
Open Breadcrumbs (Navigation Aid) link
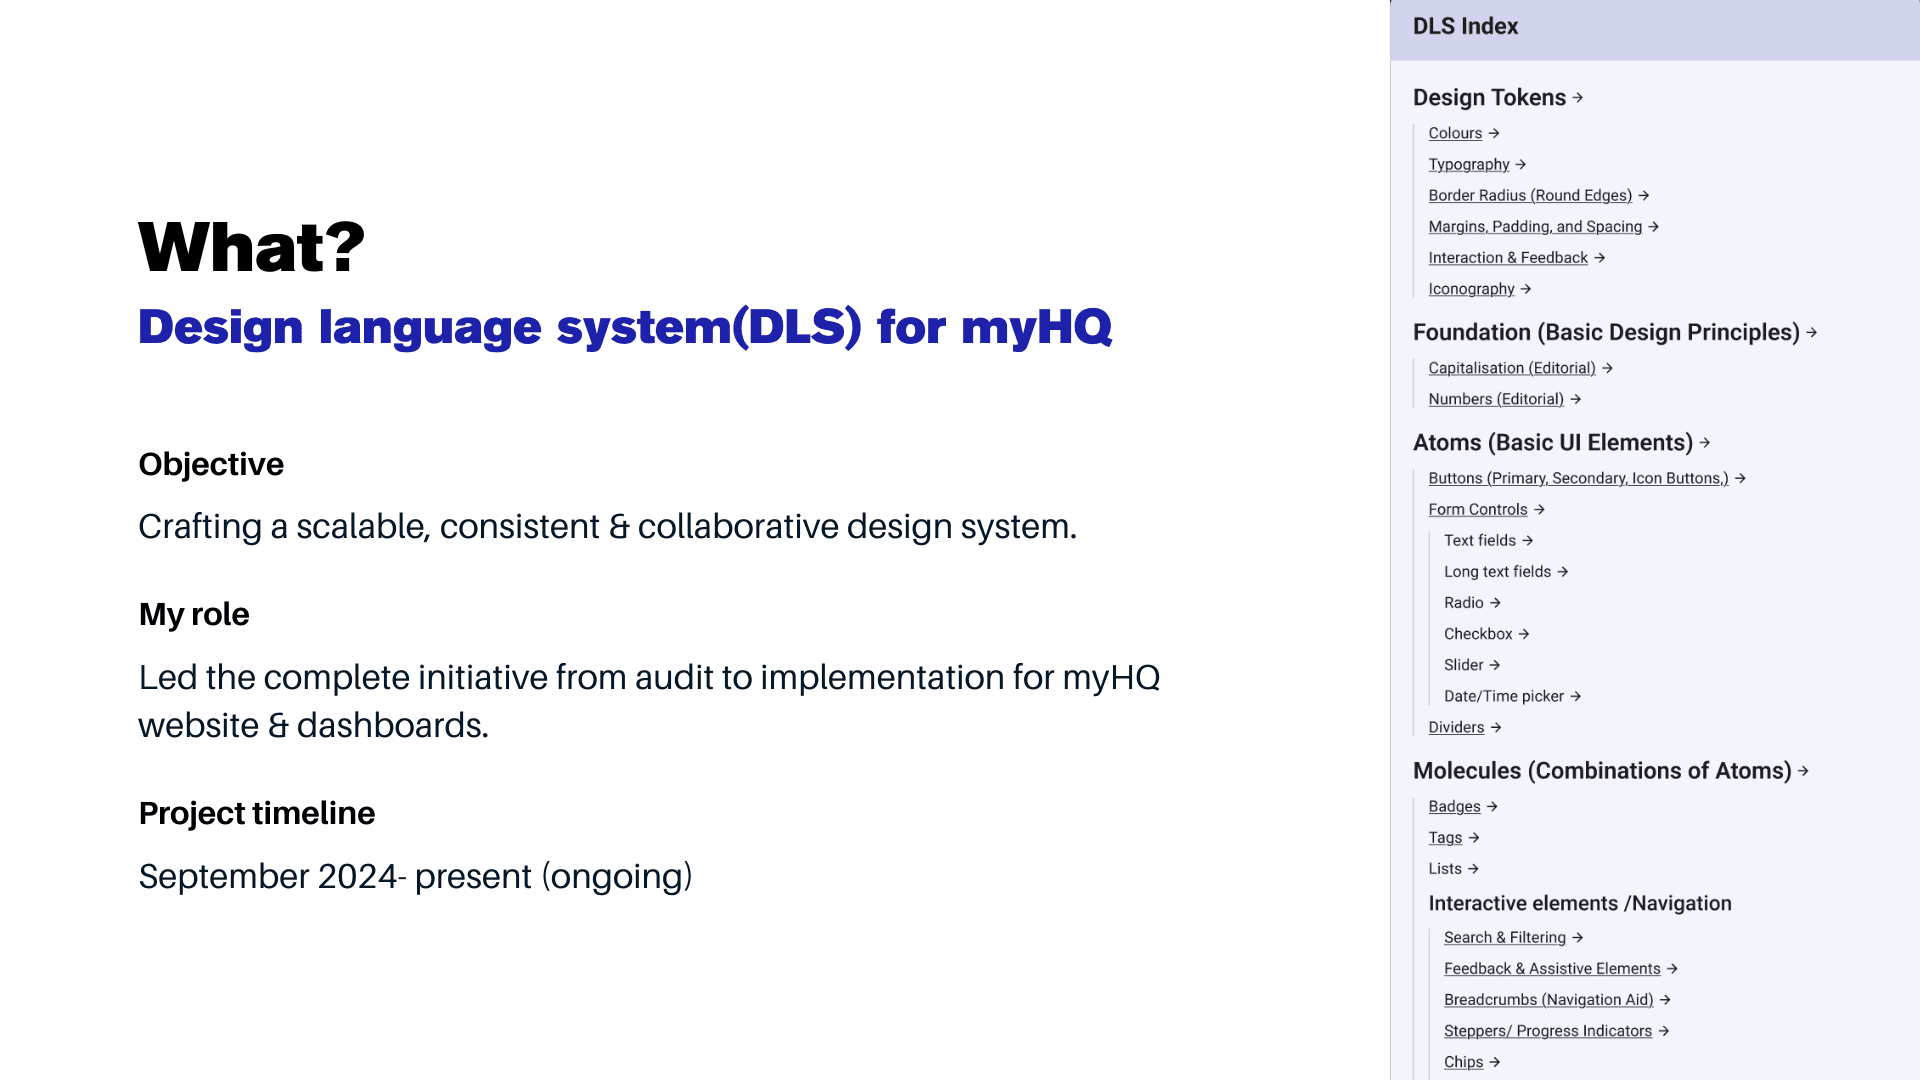[1548, 1000]
